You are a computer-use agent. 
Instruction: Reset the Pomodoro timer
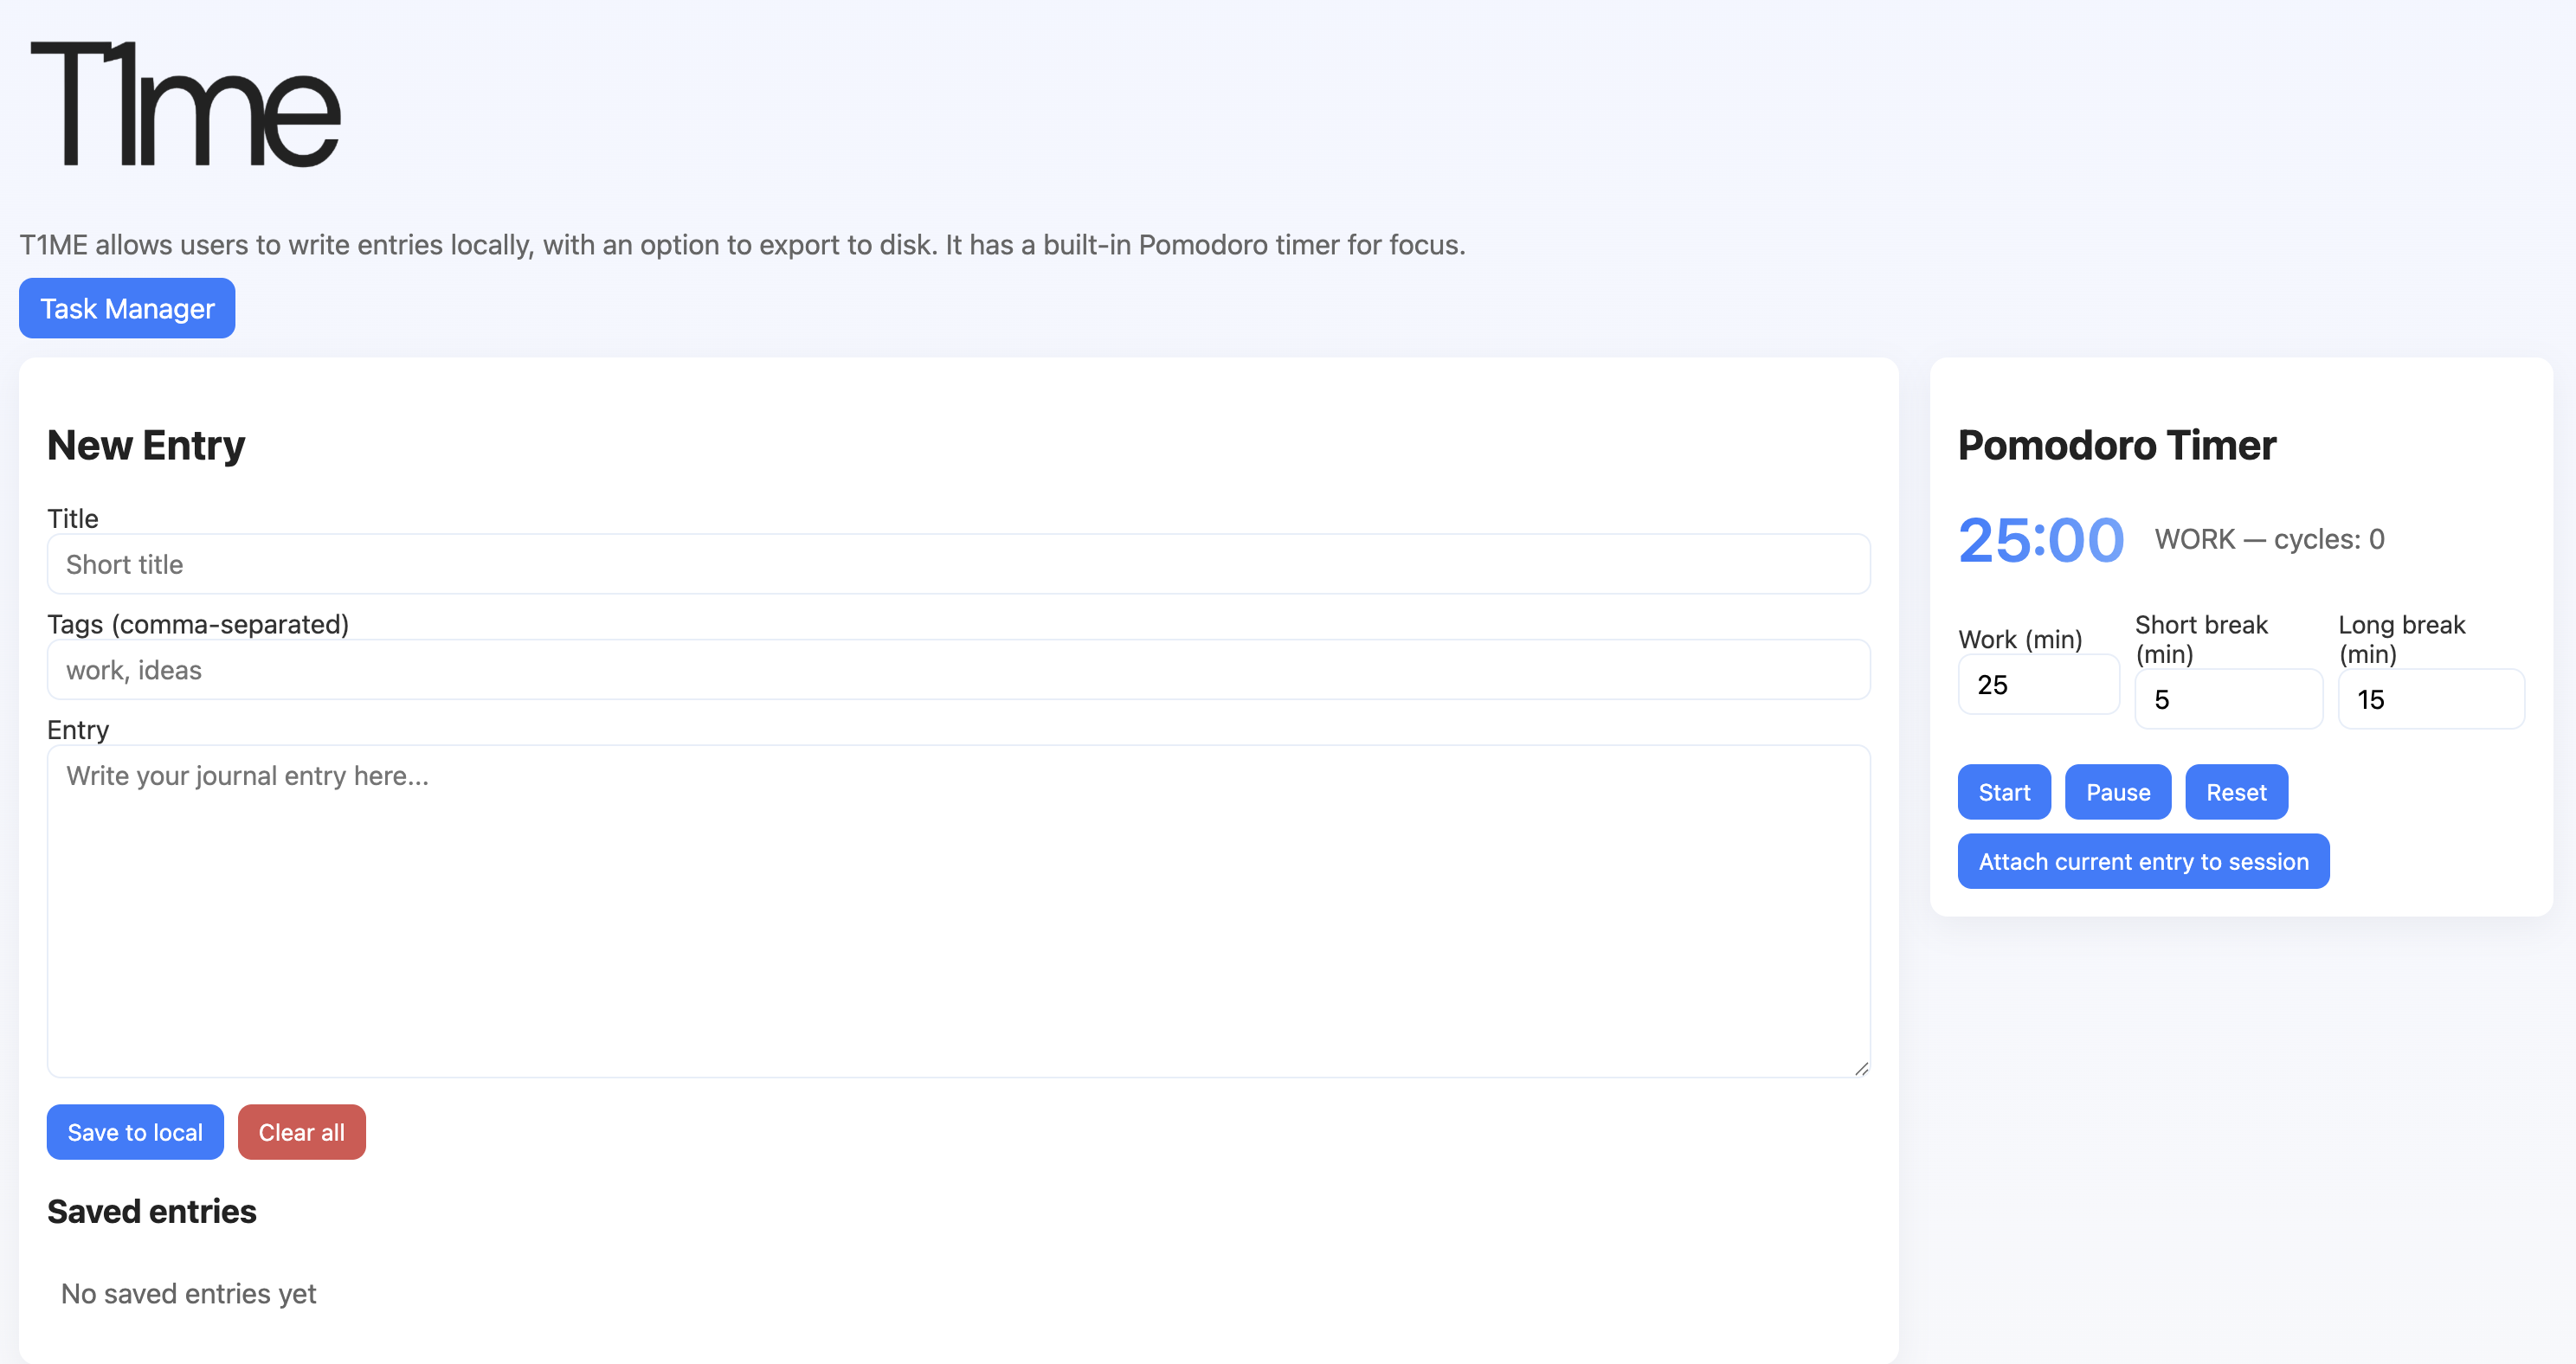(x=2235, y=792)
